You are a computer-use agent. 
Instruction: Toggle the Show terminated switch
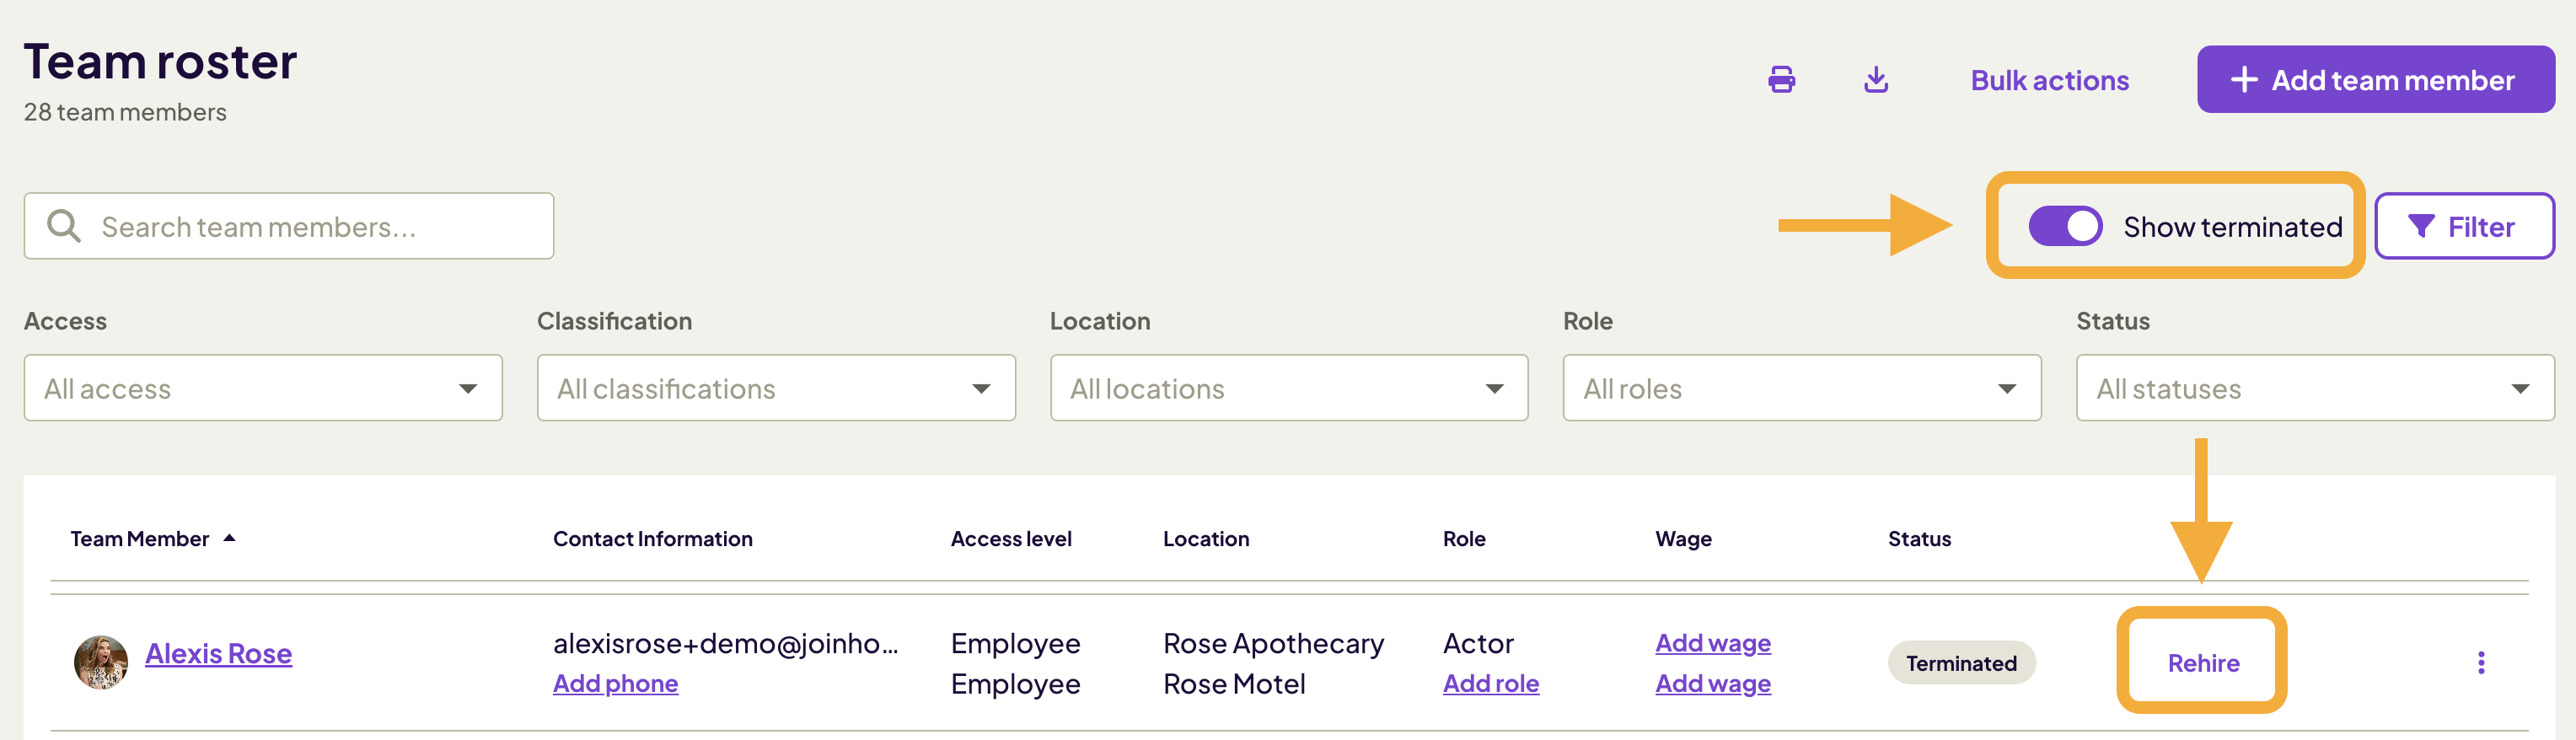coord(2064,227)
